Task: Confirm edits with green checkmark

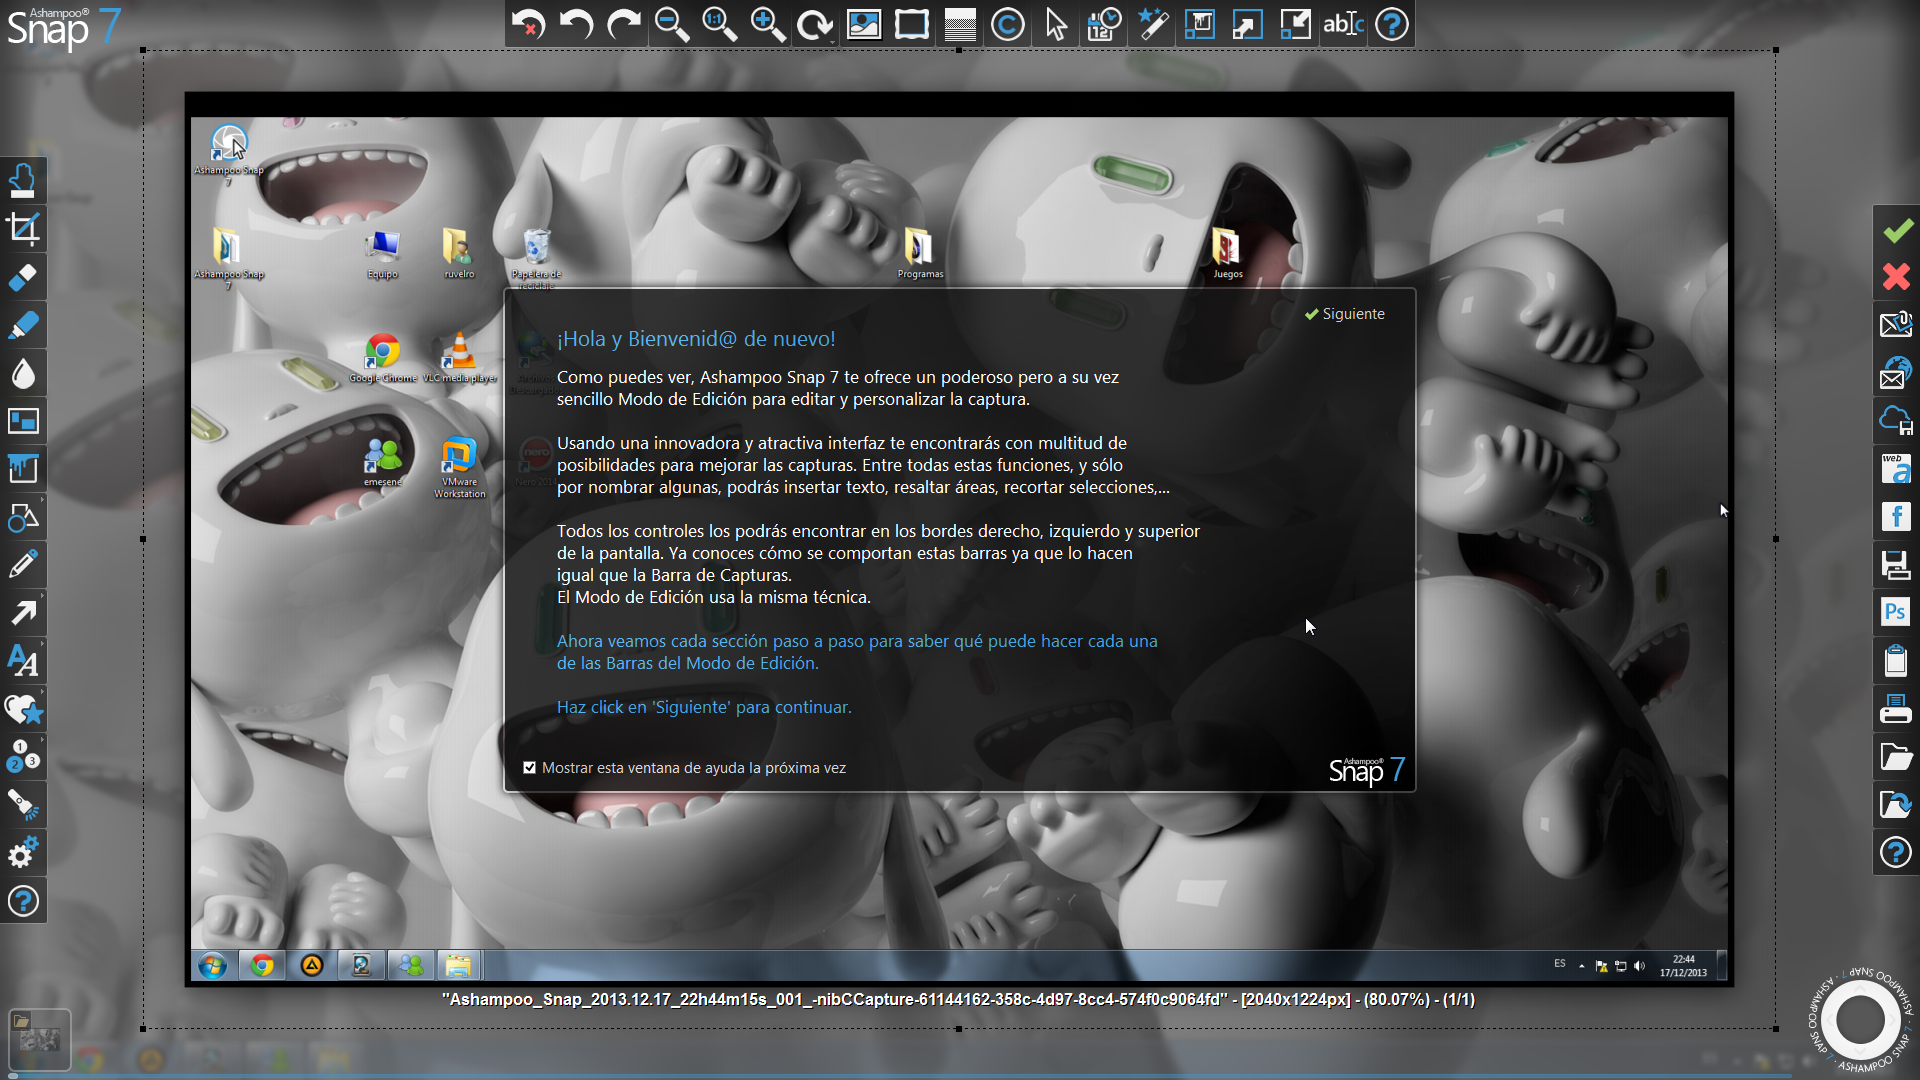Action: point(1896,230)
